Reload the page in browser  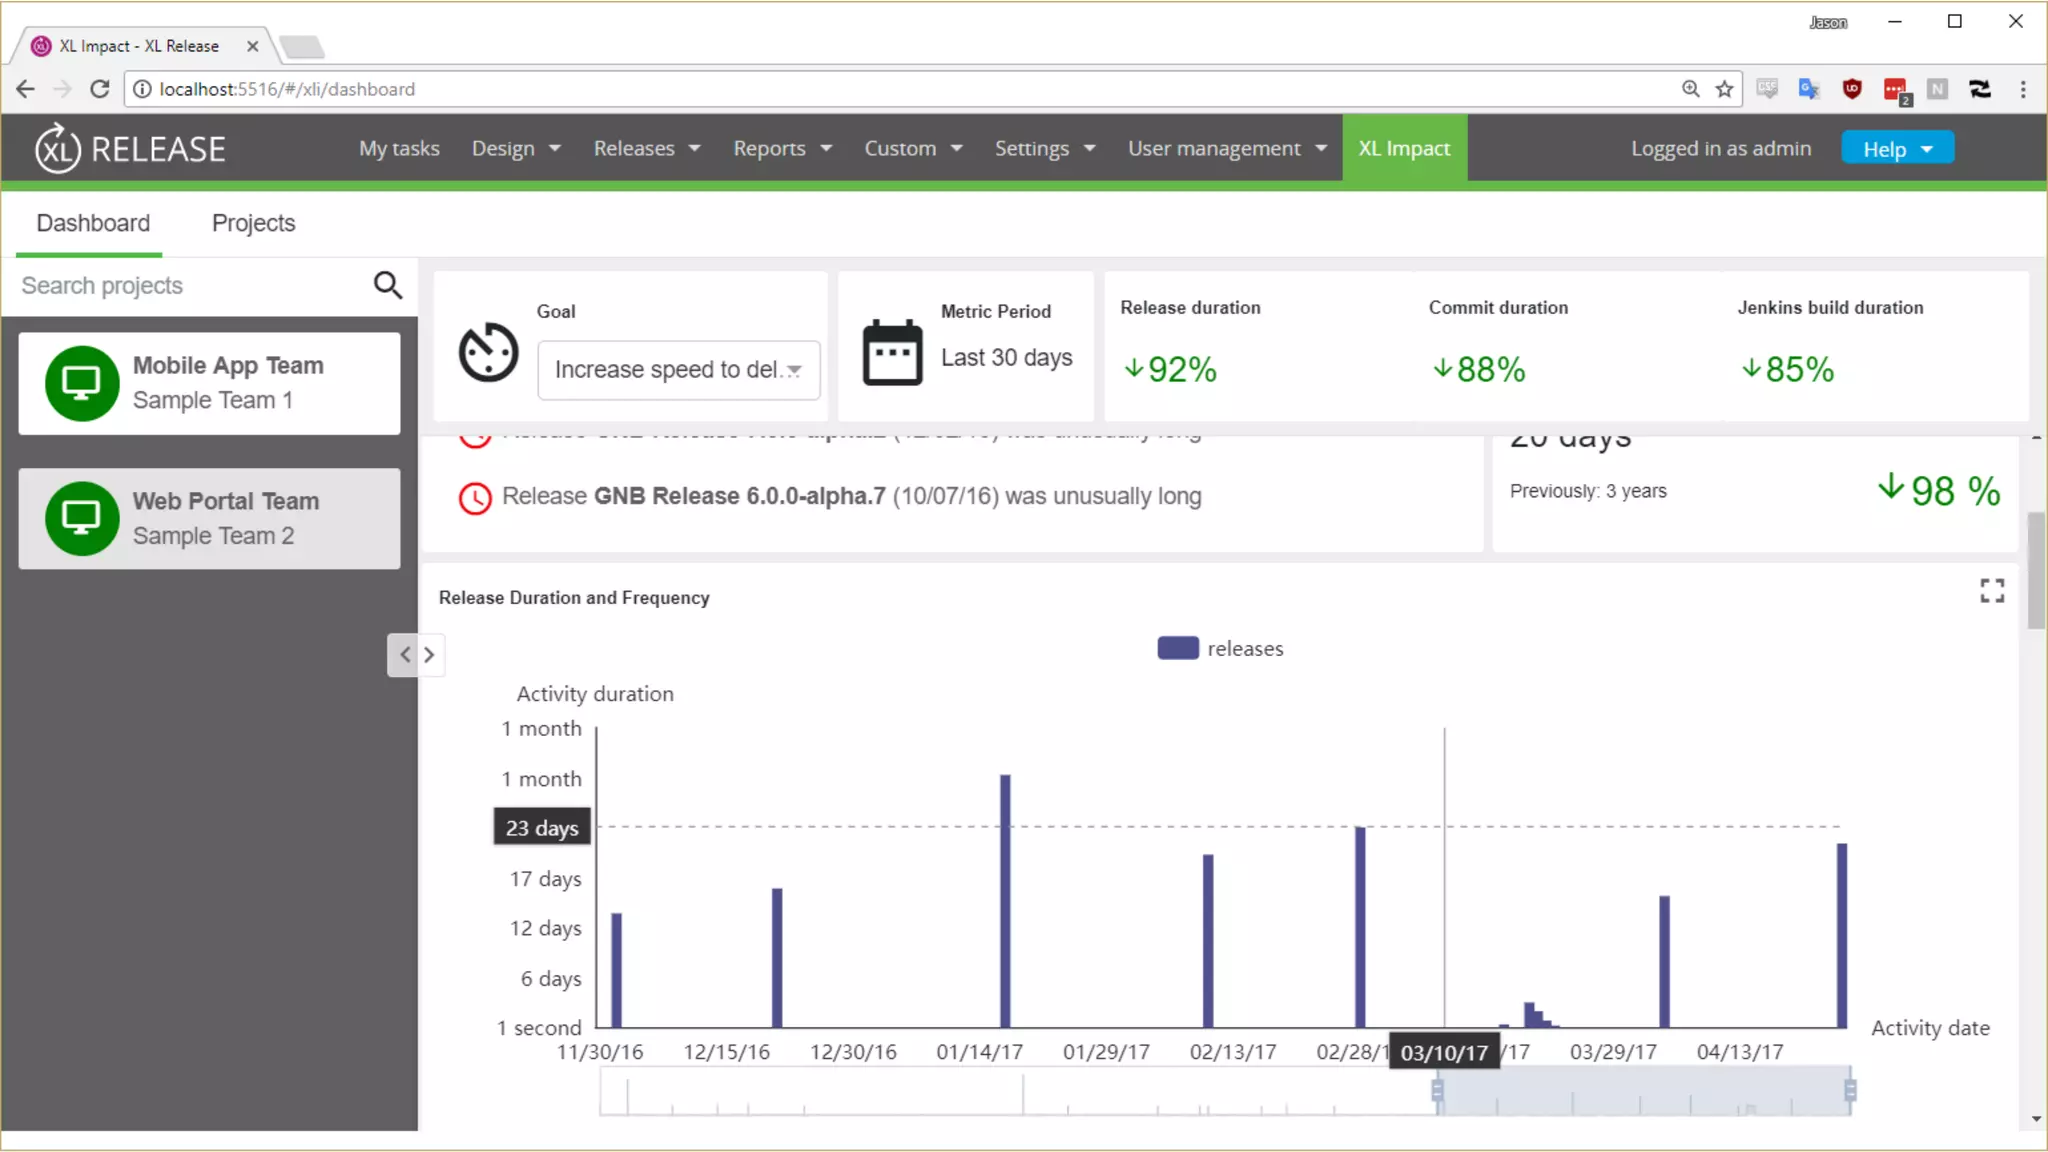tap(99, 89)
